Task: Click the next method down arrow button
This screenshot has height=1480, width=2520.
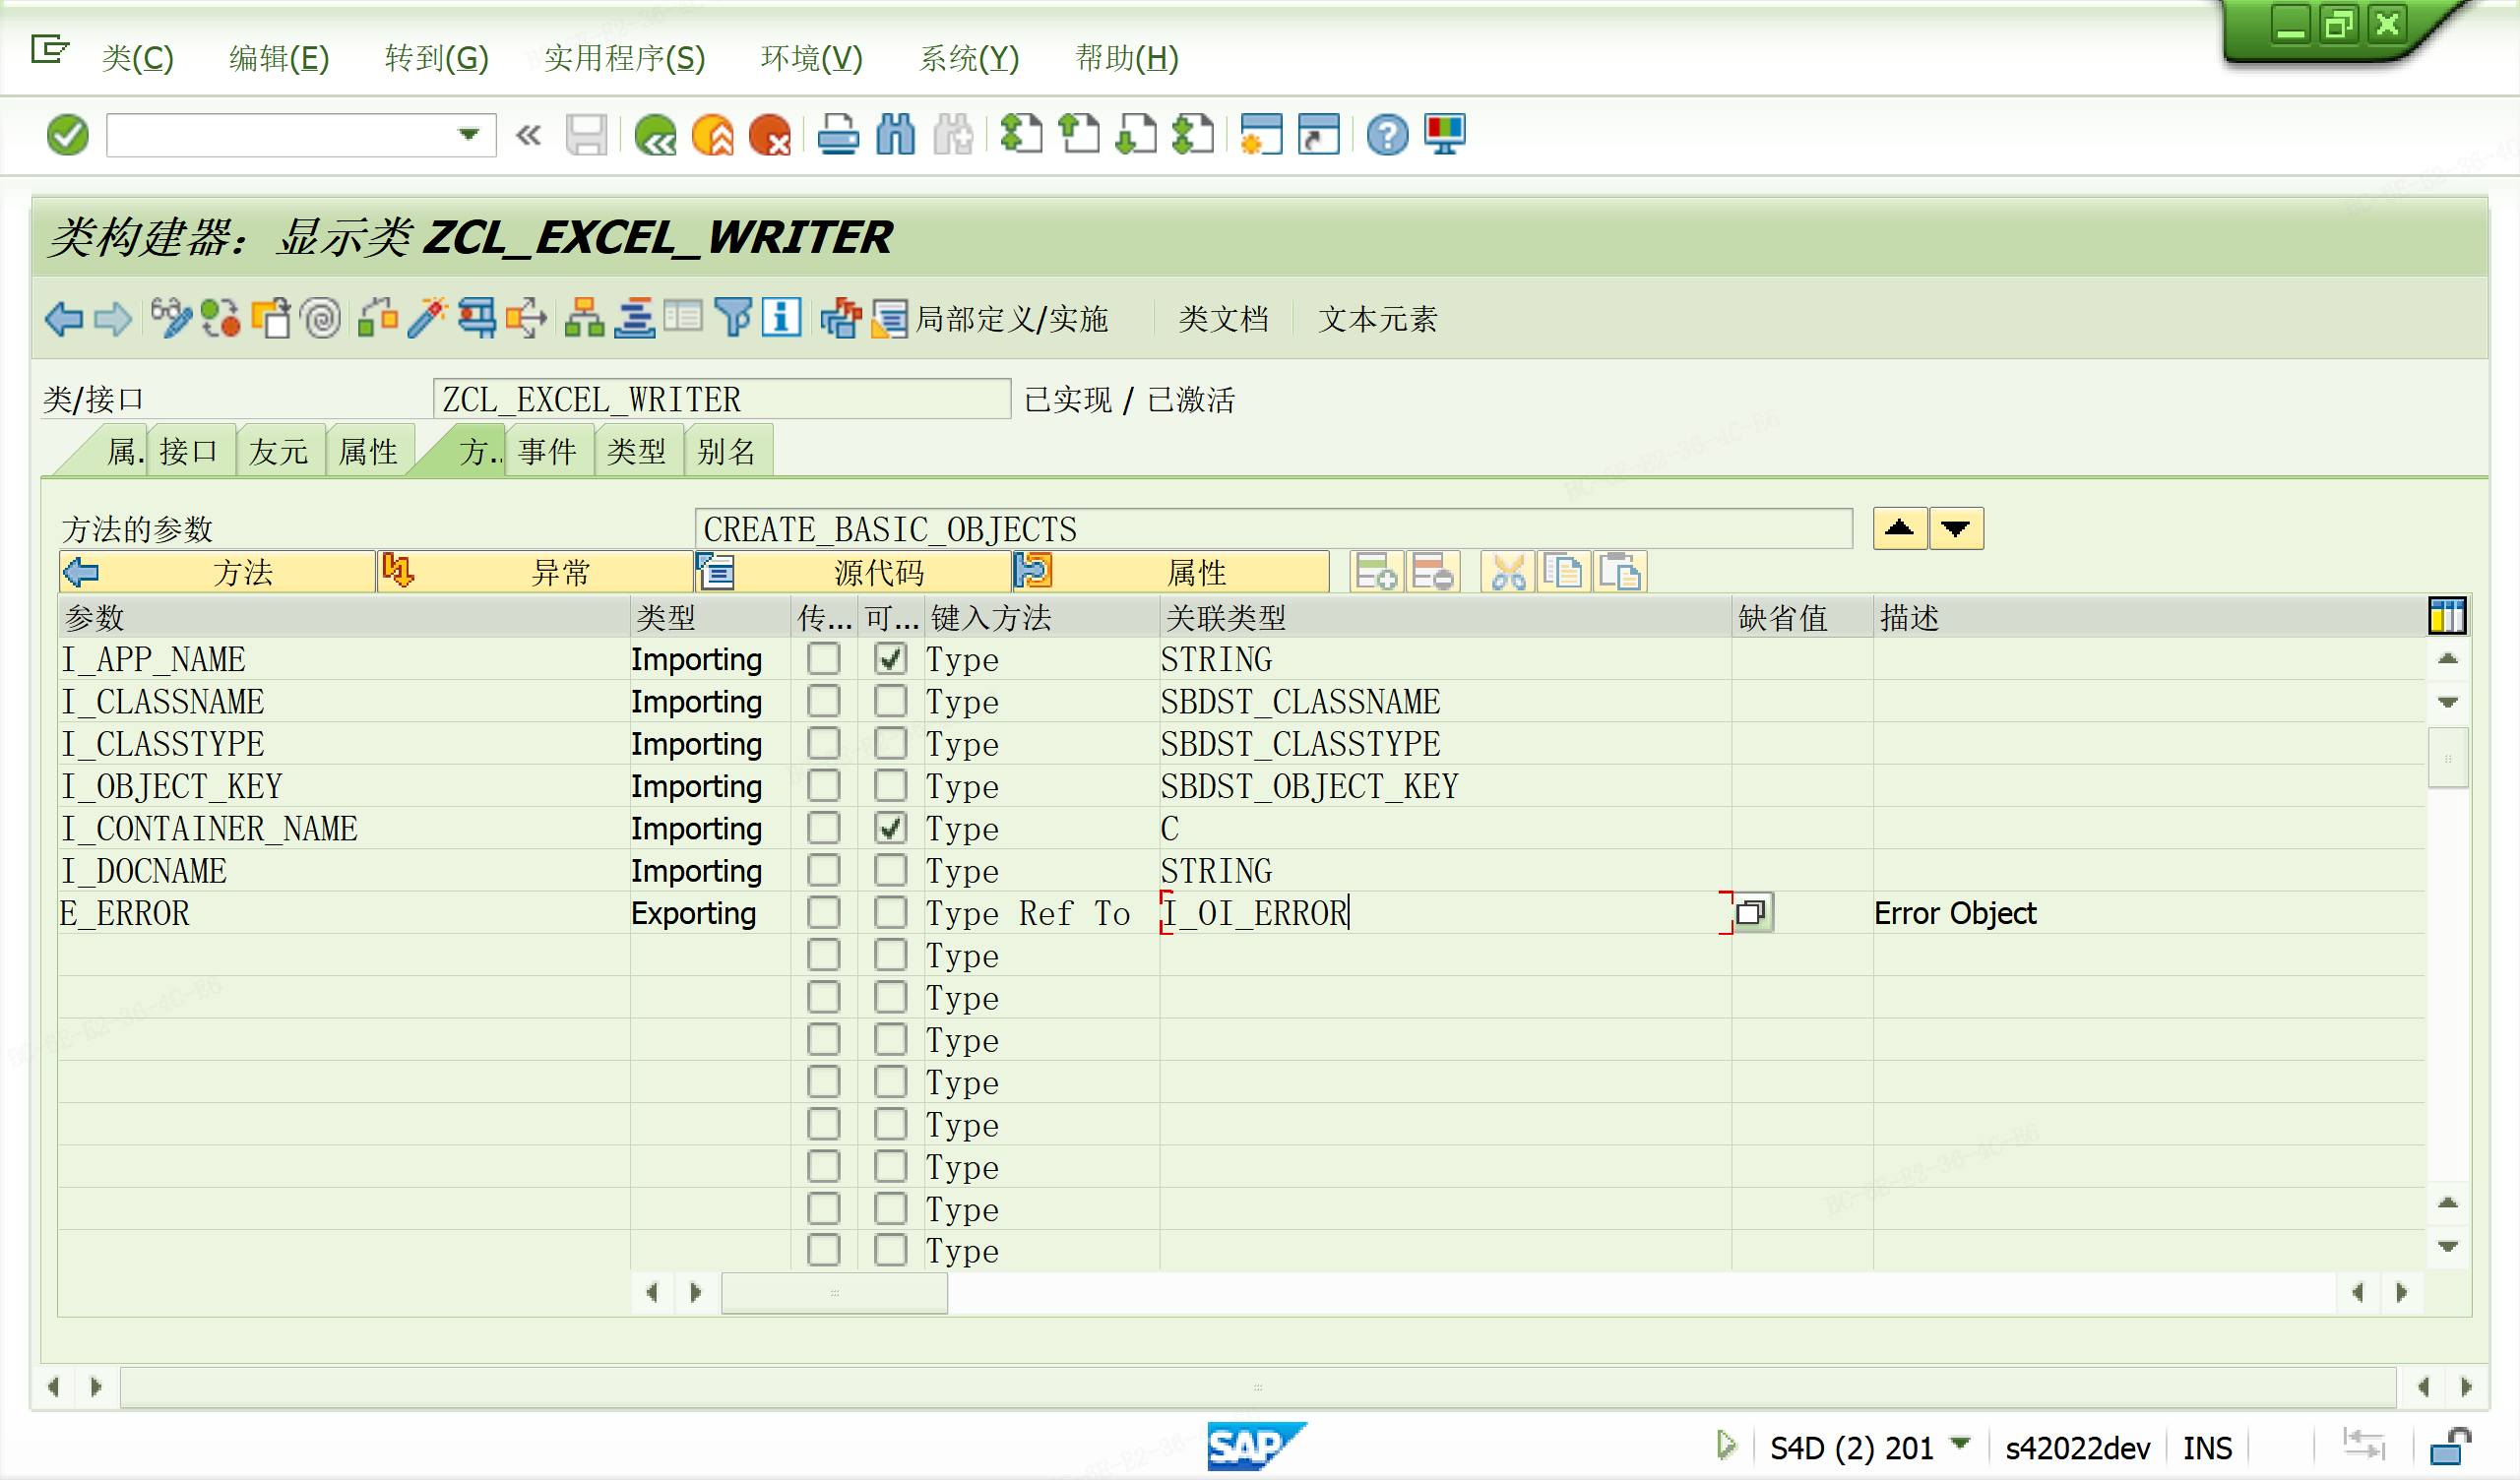Action: point(1956,529)
